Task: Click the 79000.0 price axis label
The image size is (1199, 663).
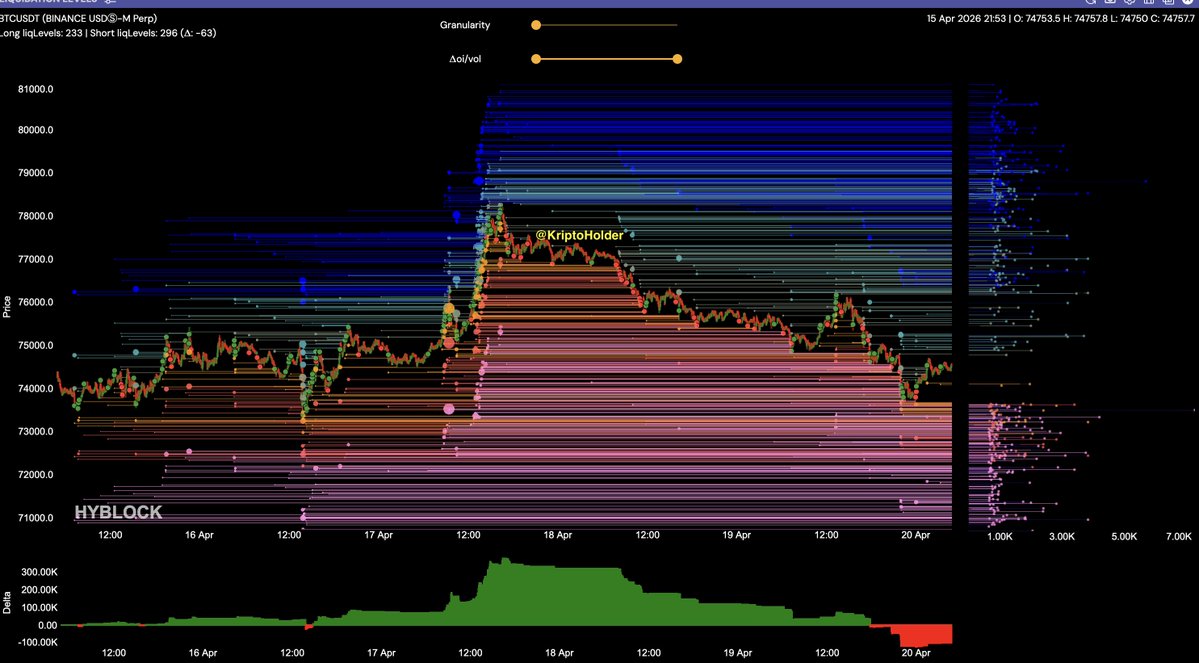Action: 35,173
